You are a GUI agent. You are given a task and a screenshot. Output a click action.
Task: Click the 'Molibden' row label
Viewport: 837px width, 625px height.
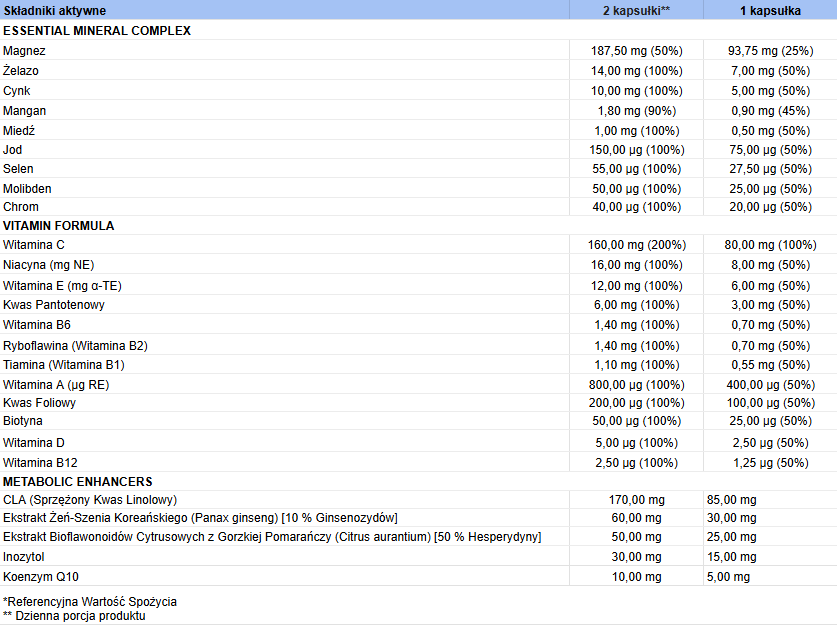point(27,189)
